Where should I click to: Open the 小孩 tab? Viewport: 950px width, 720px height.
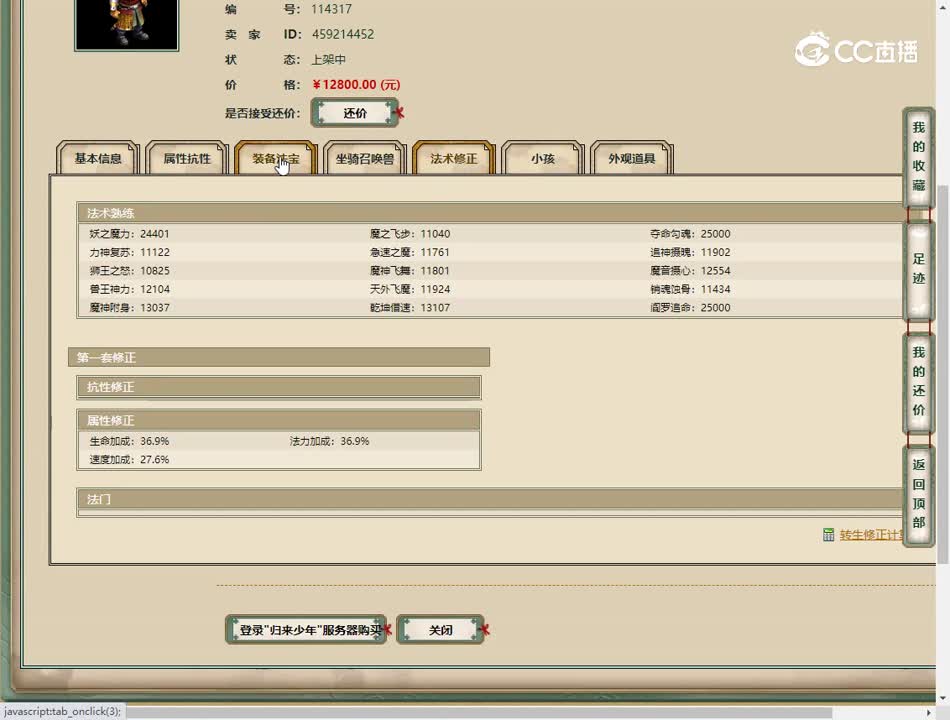point(543,158)
